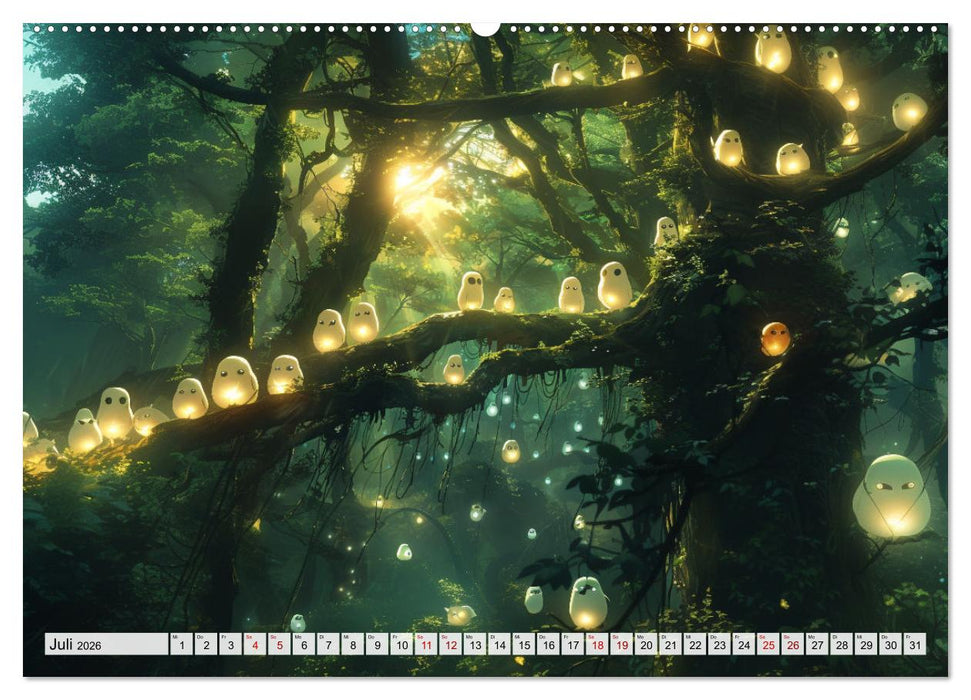971x700 pixels.
Task: Select Sunday date 19 in red
Action: click(x=621, y=646)
